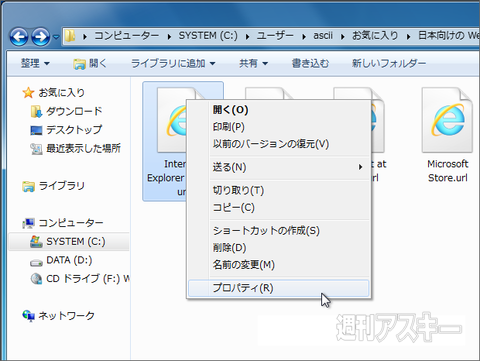480x361 pixels.
Task: Click ascii in the address bar
Action: coord(323,35)
